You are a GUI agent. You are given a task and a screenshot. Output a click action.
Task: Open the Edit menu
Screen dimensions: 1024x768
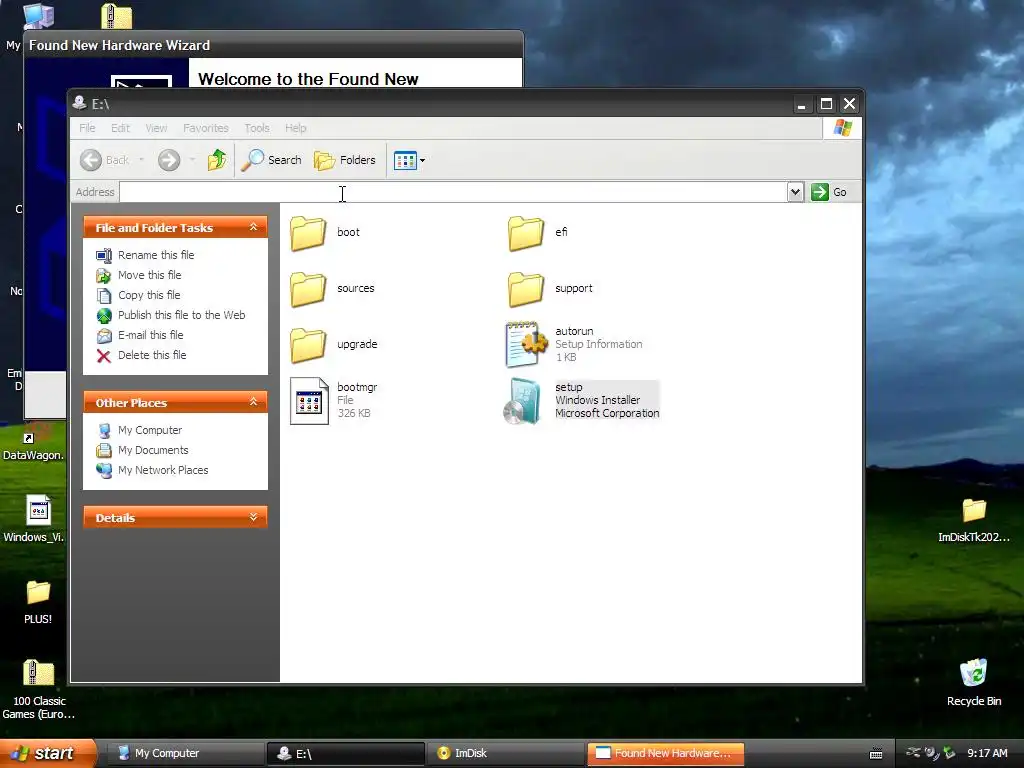pos(120,128)
